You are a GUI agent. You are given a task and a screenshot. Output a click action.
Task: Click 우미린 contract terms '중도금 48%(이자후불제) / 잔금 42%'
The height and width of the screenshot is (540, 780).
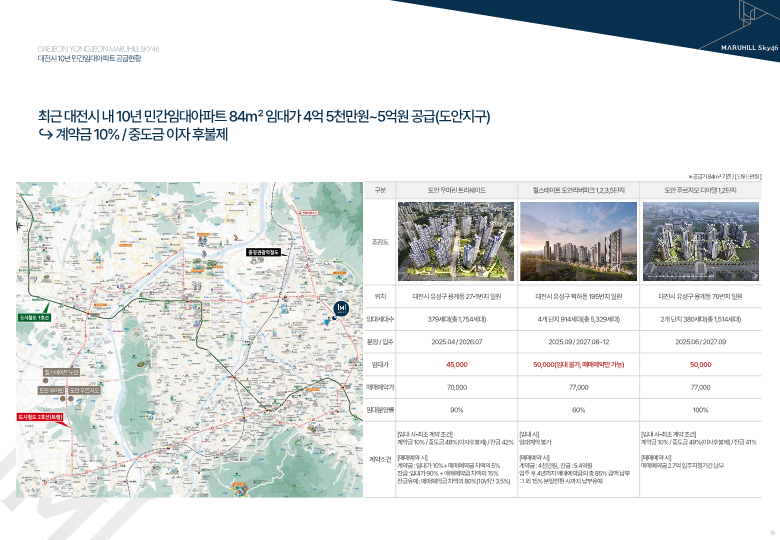click(x=471, y=442)
